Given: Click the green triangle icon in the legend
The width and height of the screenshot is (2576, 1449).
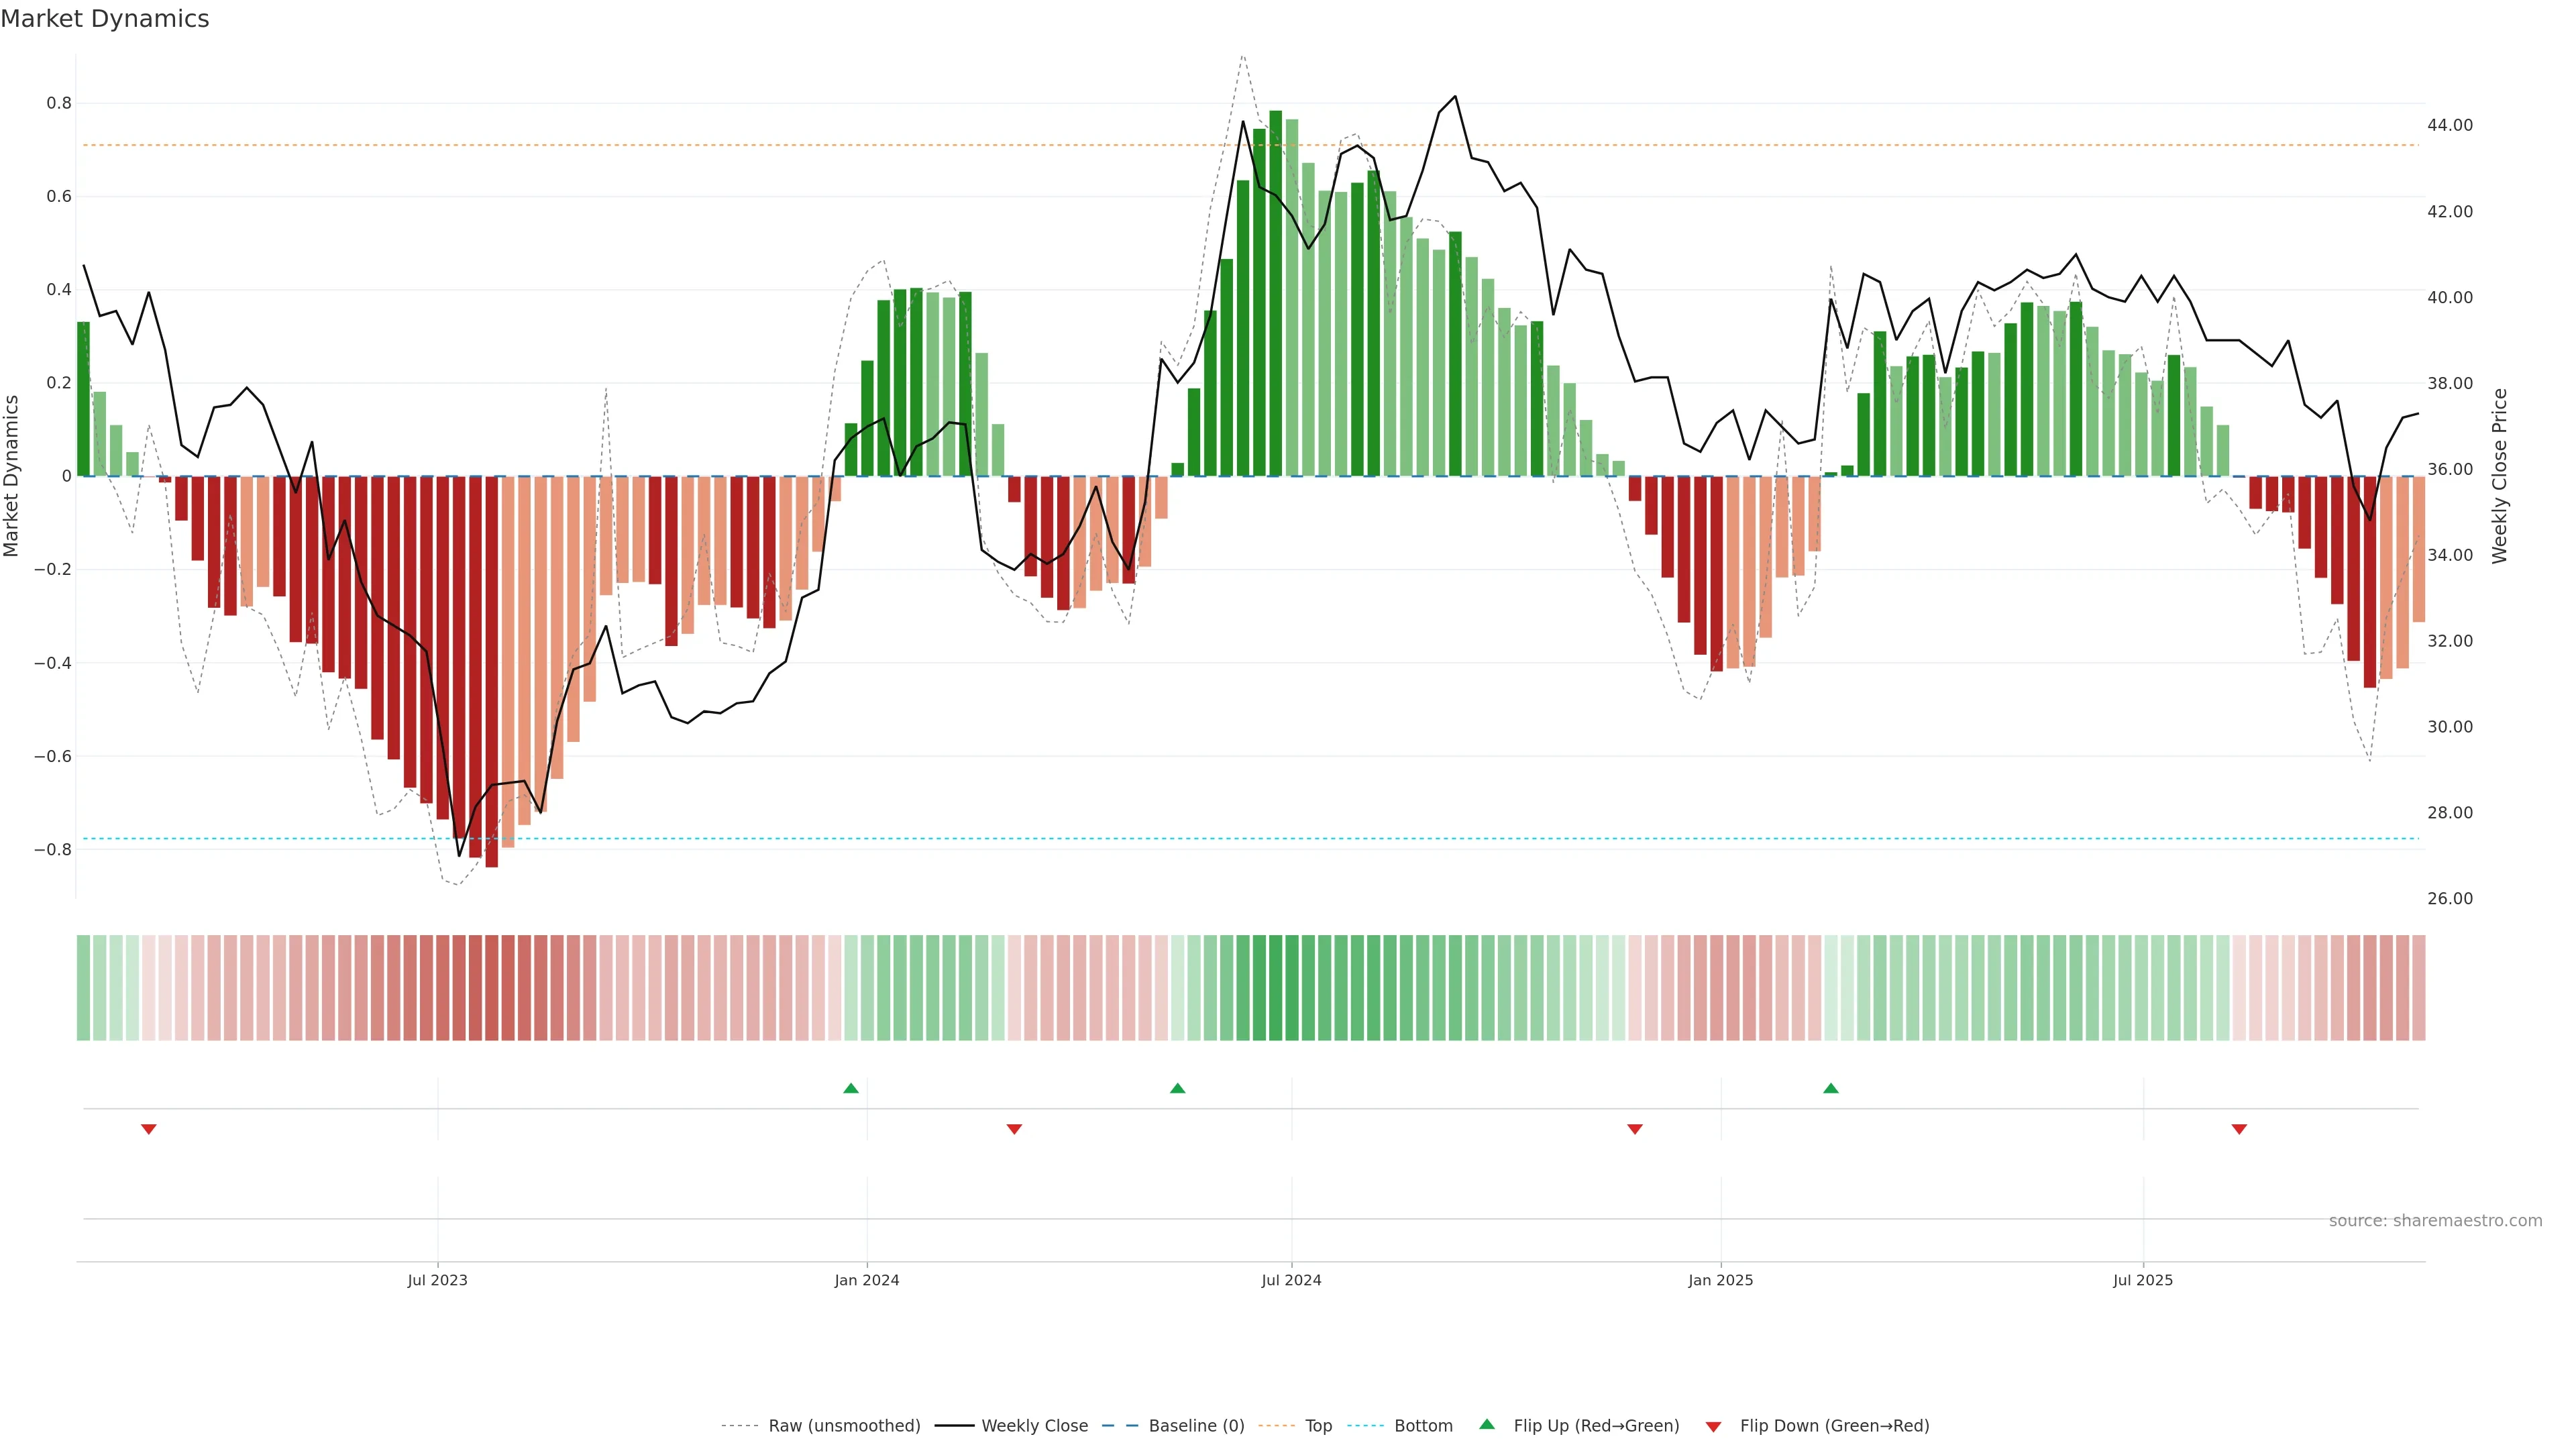Looking at the screenshot, I should (1487, 1424).
